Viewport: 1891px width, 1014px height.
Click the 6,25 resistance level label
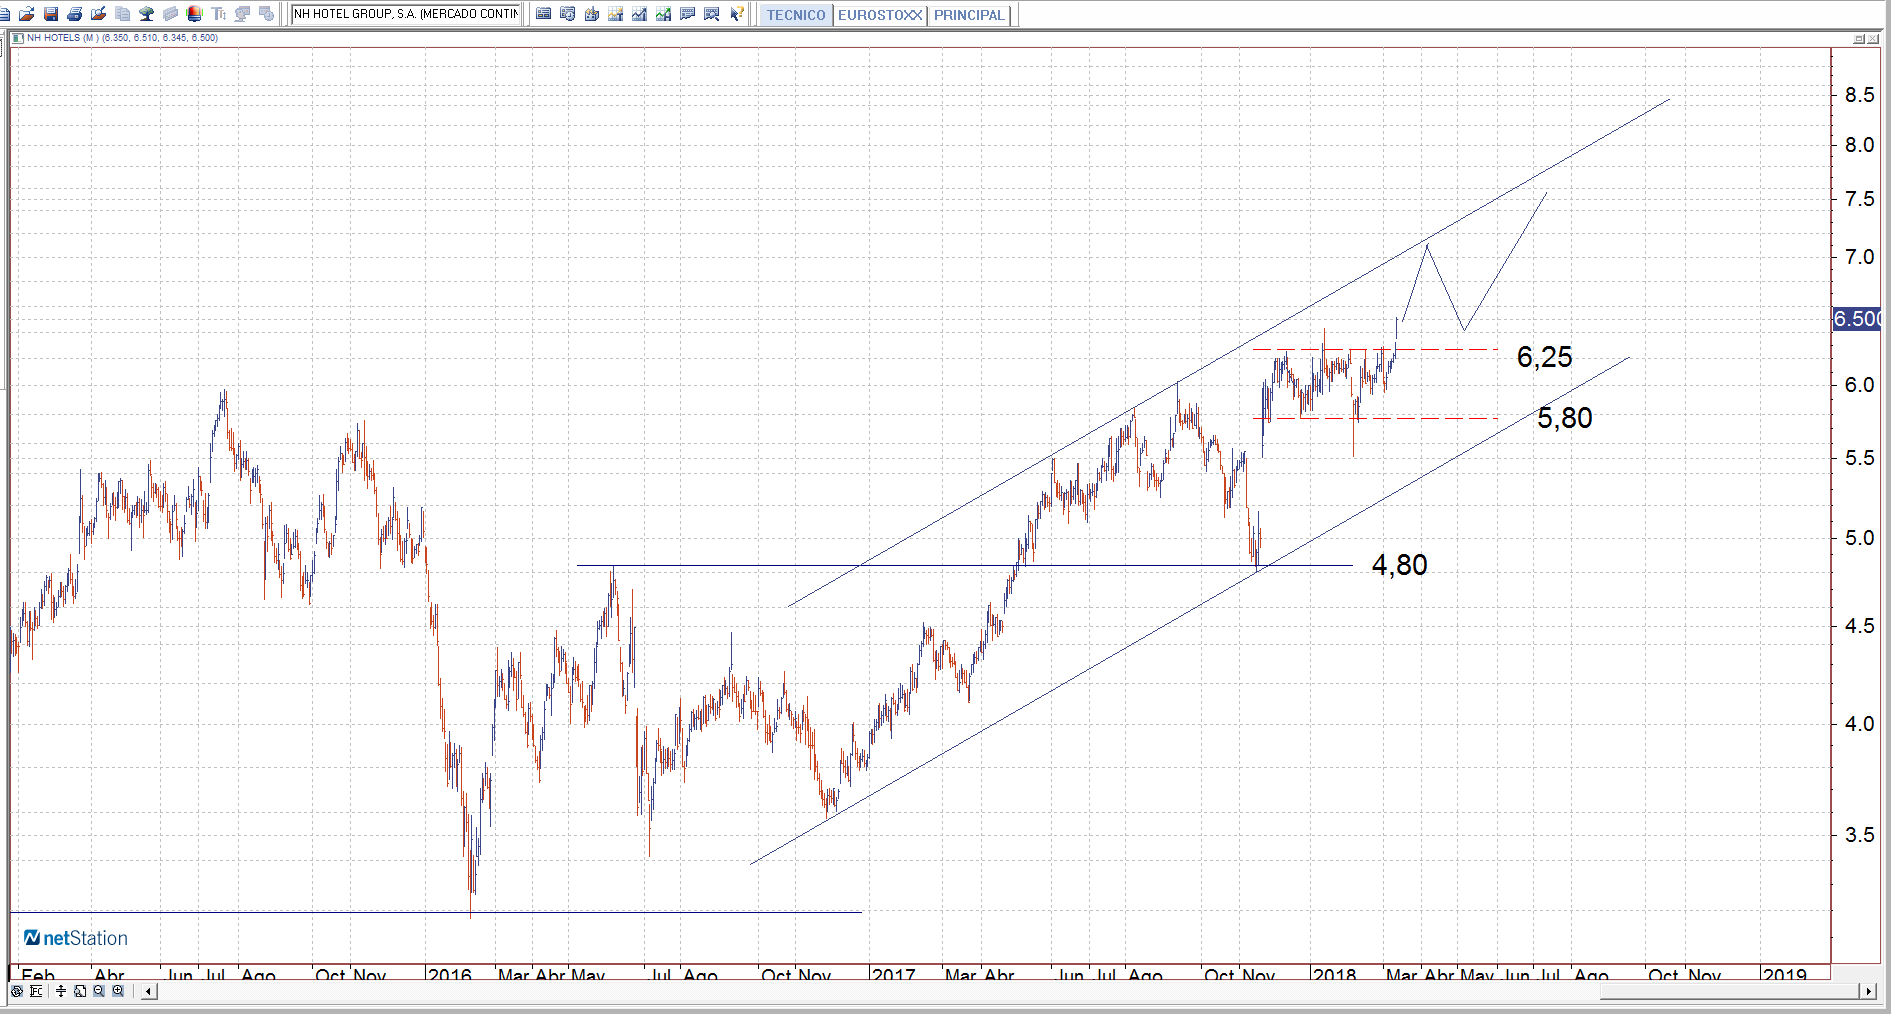click(x=1544, y=357)
